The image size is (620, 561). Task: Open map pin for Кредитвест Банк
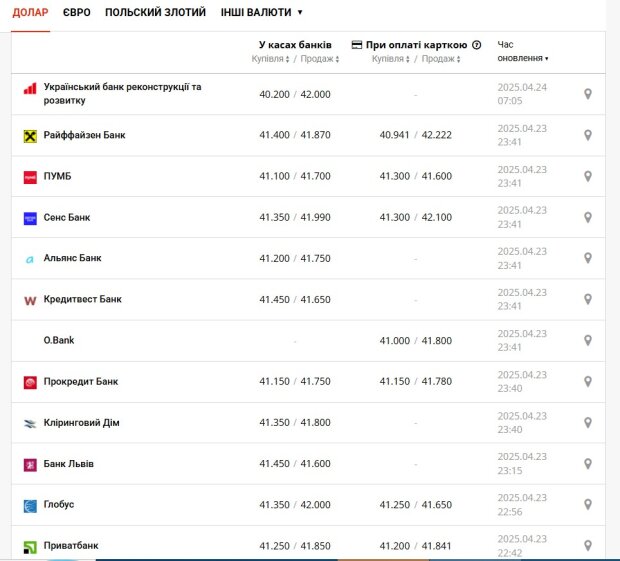coord(588,299)
